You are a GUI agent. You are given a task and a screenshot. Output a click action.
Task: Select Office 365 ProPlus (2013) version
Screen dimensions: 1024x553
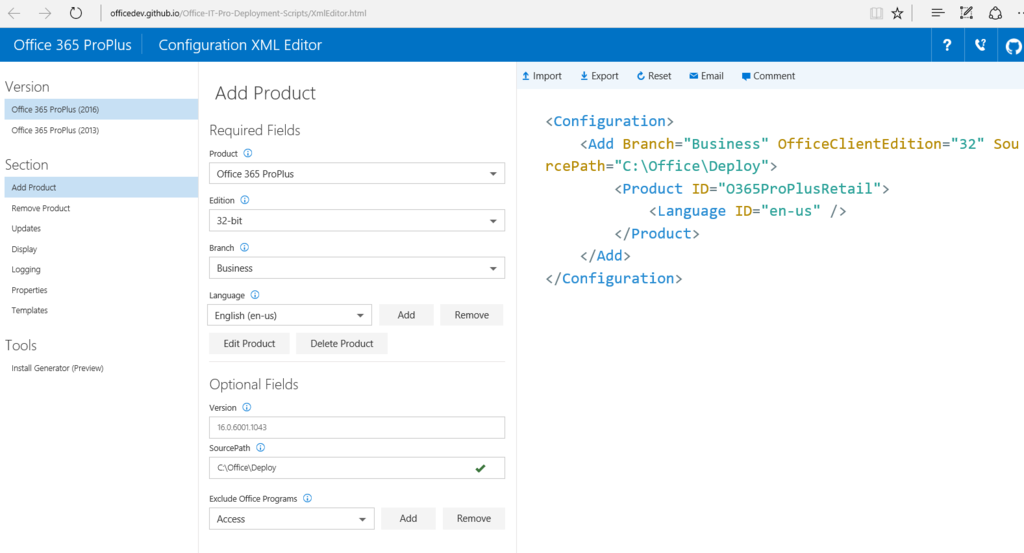click(55, 130)
